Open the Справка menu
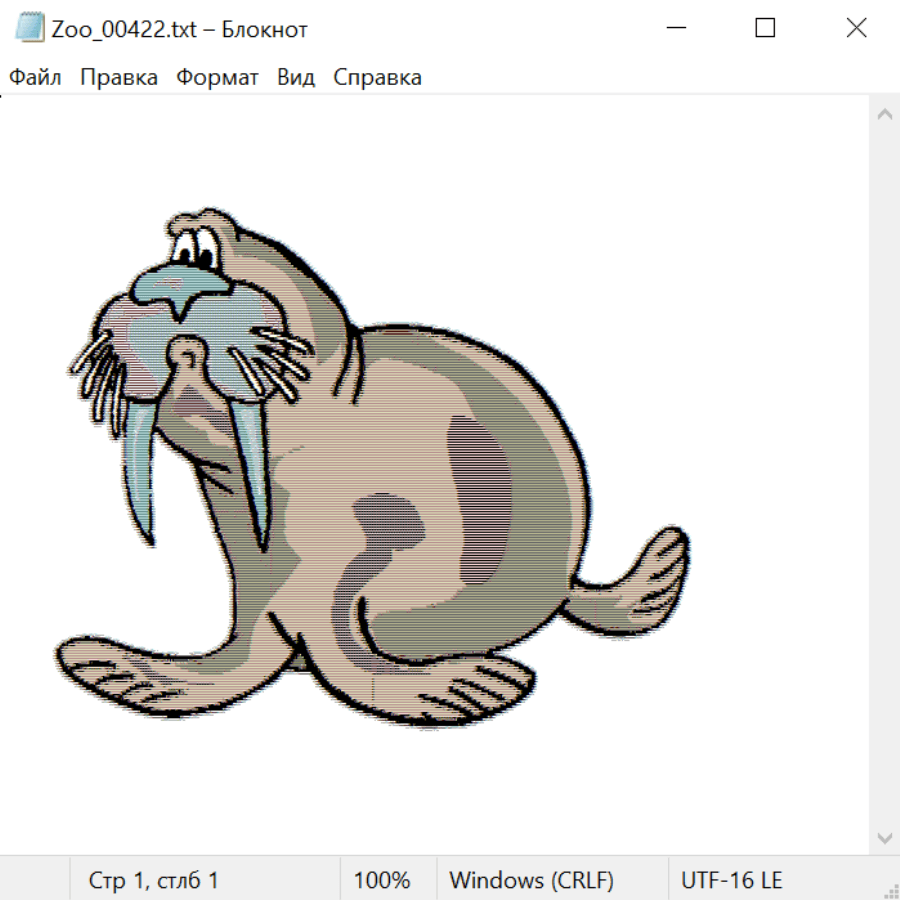Viewport: 900px width, 900px height. coord(377,78)
